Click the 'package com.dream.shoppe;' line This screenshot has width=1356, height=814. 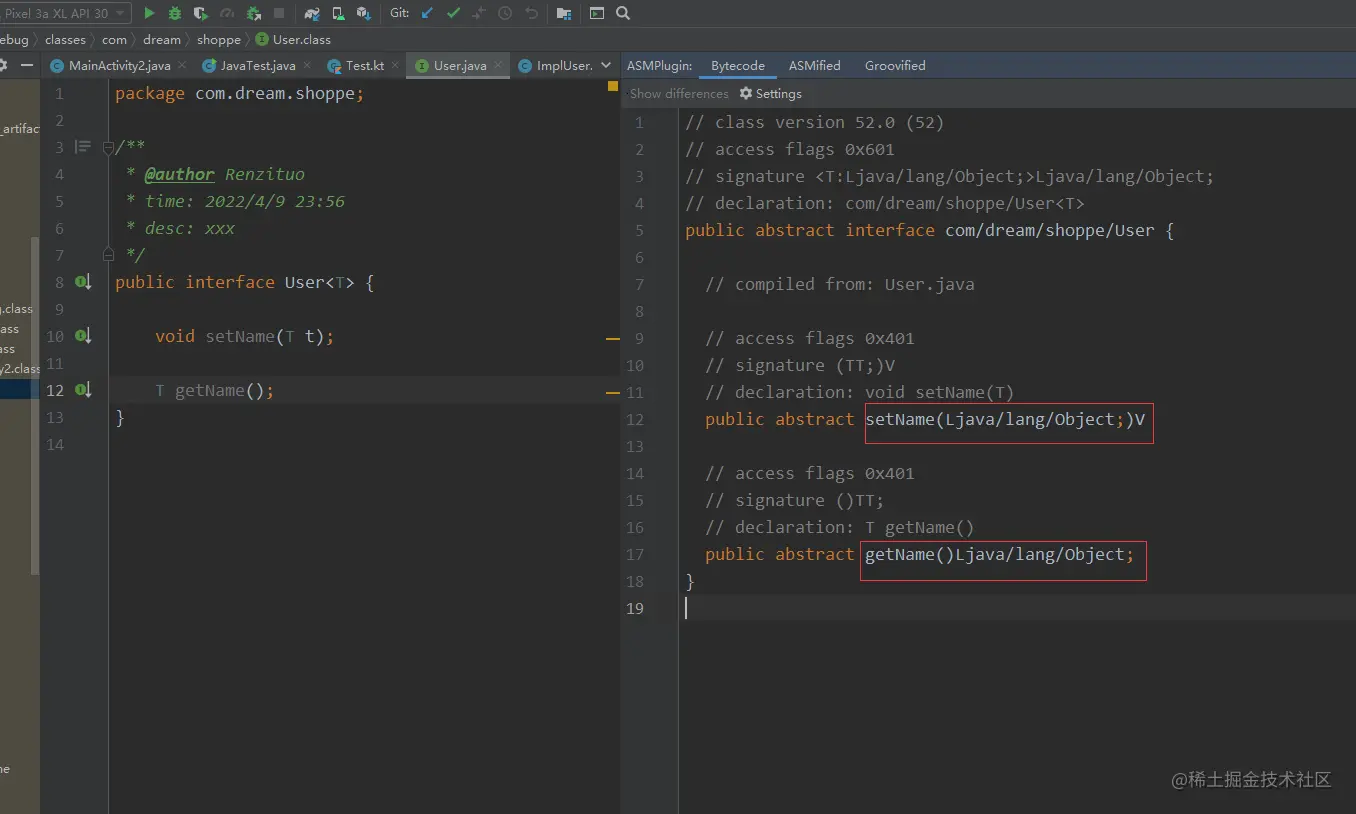[240, 93]
